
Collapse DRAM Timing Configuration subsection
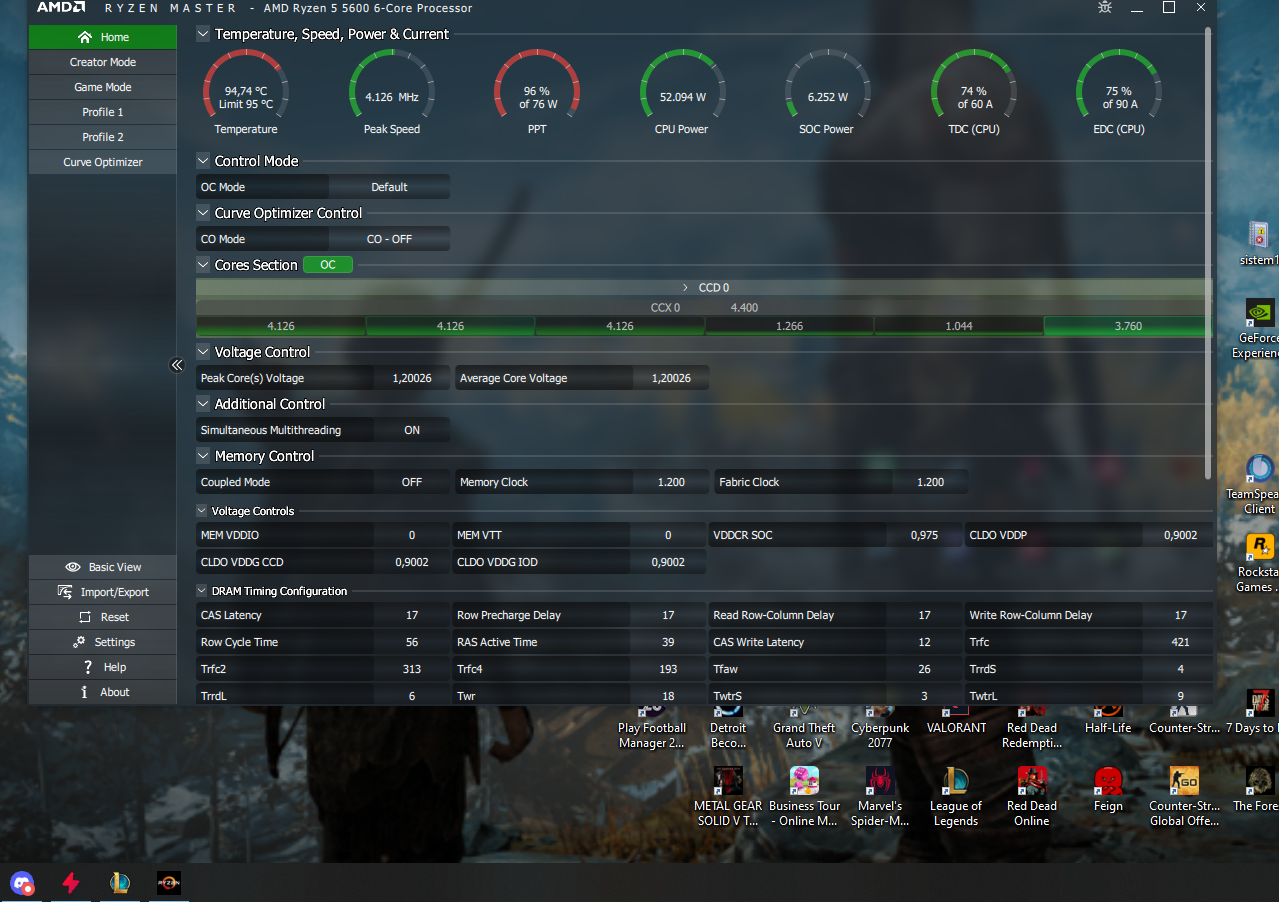[203, 591]
